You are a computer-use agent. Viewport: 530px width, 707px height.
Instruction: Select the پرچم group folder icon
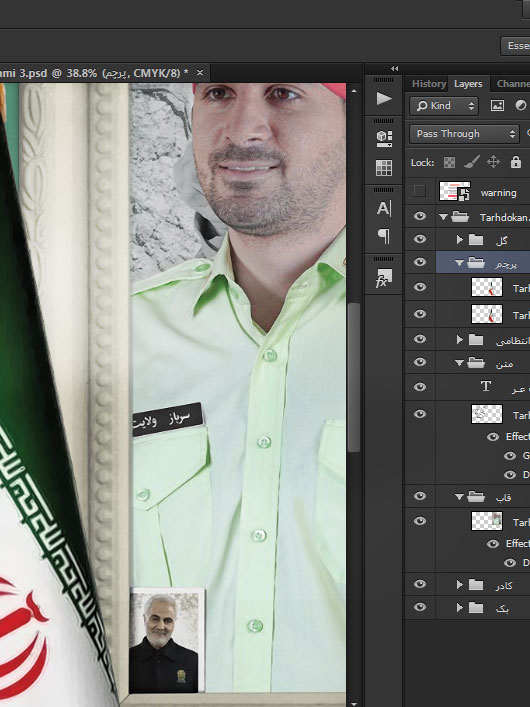tap(476, 262)
